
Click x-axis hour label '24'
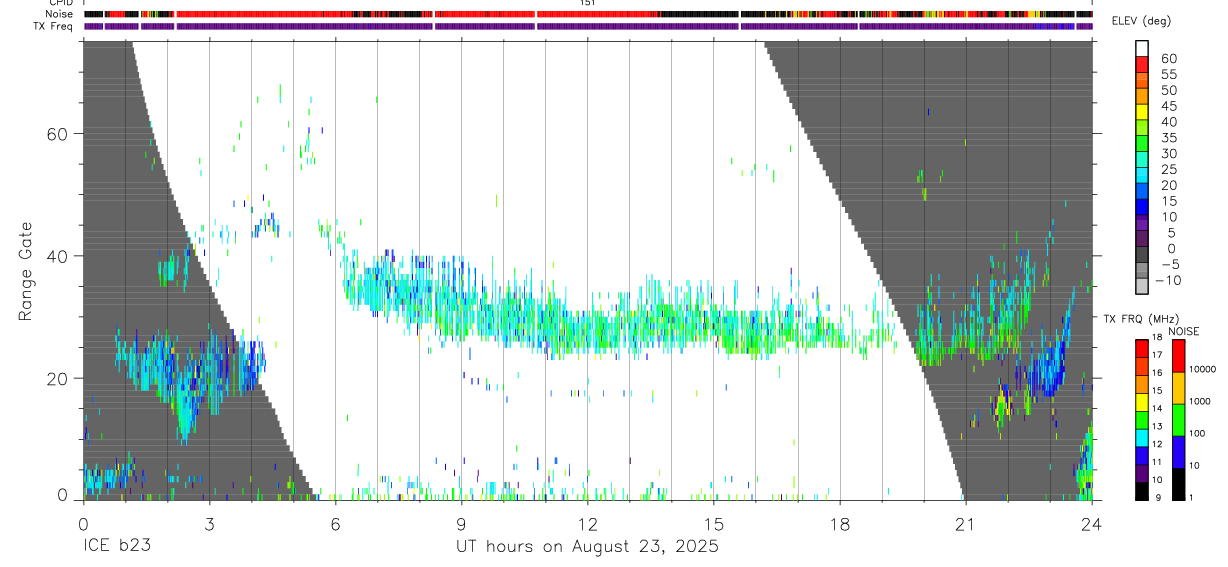1092,523
